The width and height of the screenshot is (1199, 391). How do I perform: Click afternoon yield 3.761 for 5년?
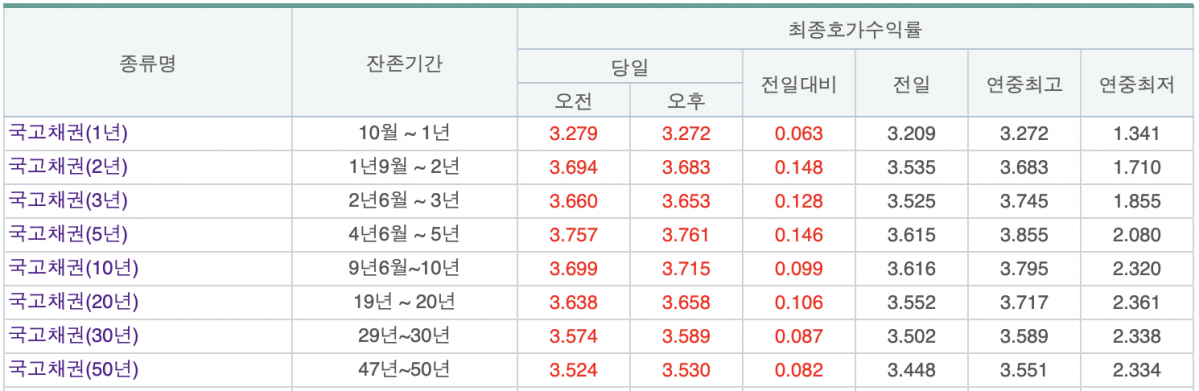click(x=686, y=235)
